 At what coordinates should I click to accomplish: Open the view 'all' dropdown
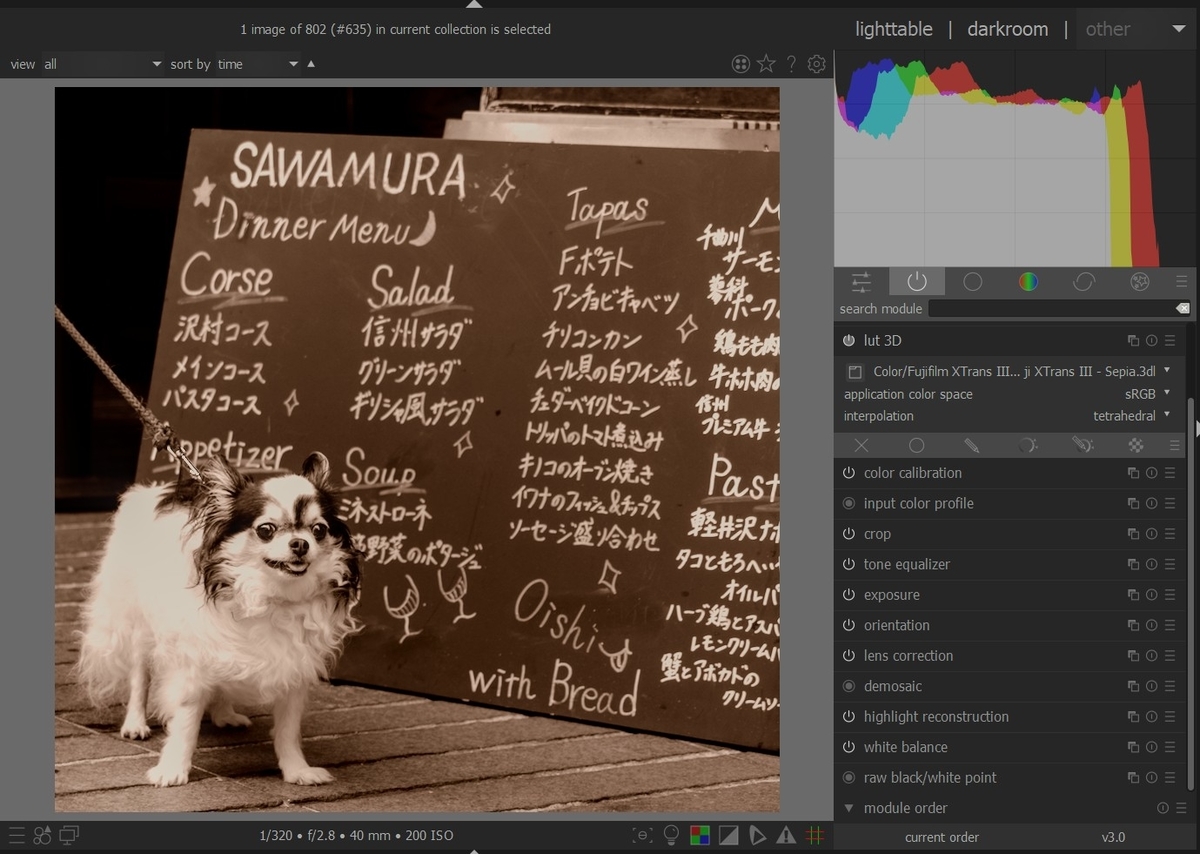pos(101,64)
